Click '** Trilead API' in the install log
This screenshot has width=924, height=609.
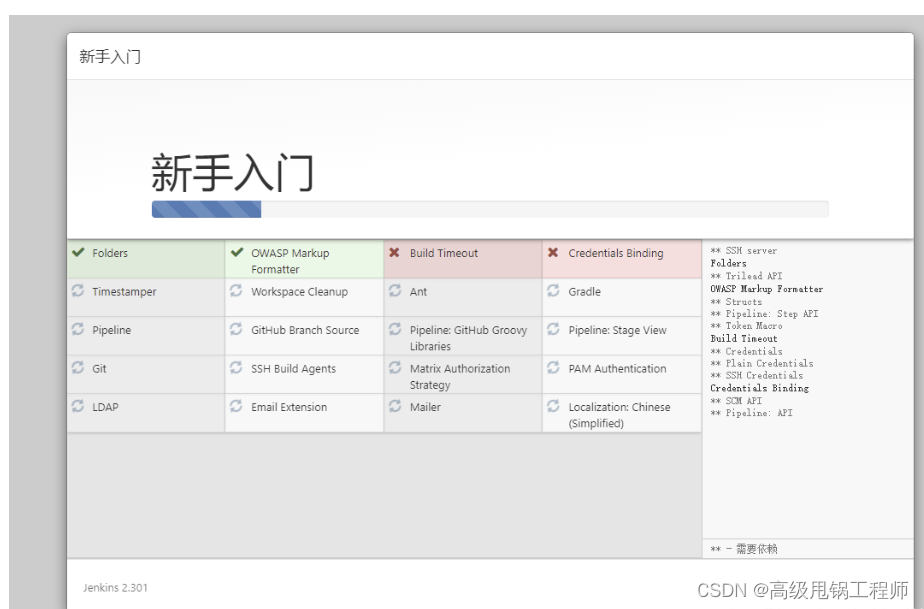coord(746,276)
